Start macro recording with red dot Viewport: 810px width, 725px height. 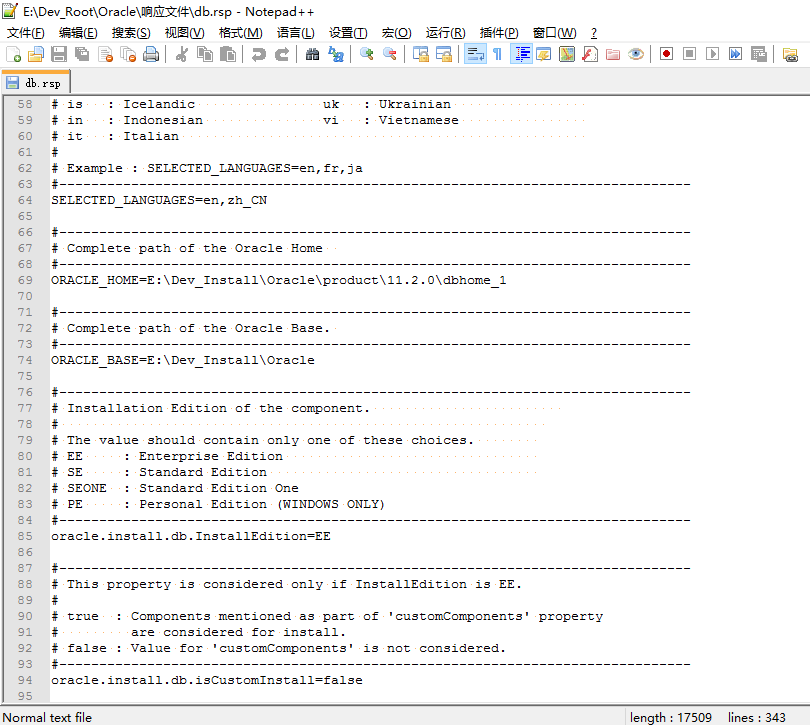tap(666, 54)
